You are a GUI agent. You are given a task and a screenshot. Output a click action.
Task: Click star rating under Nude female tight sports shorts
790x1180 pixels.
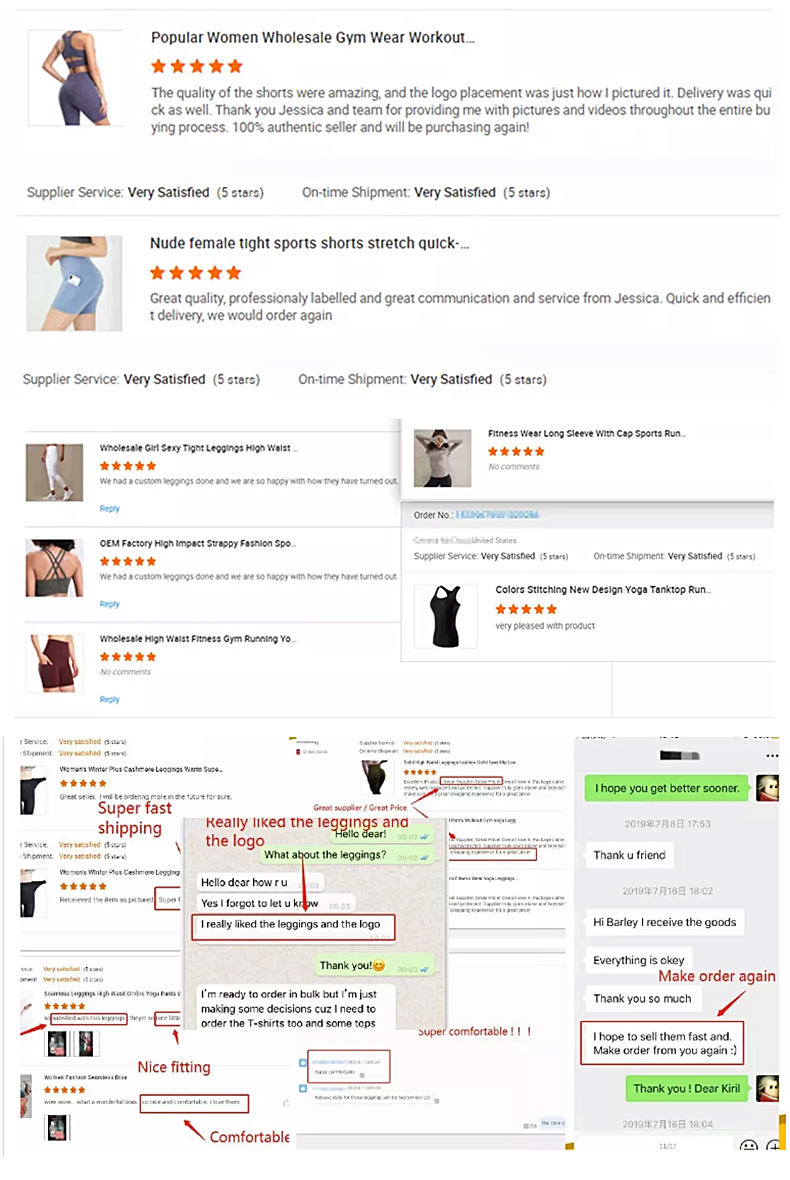(196, 272)
